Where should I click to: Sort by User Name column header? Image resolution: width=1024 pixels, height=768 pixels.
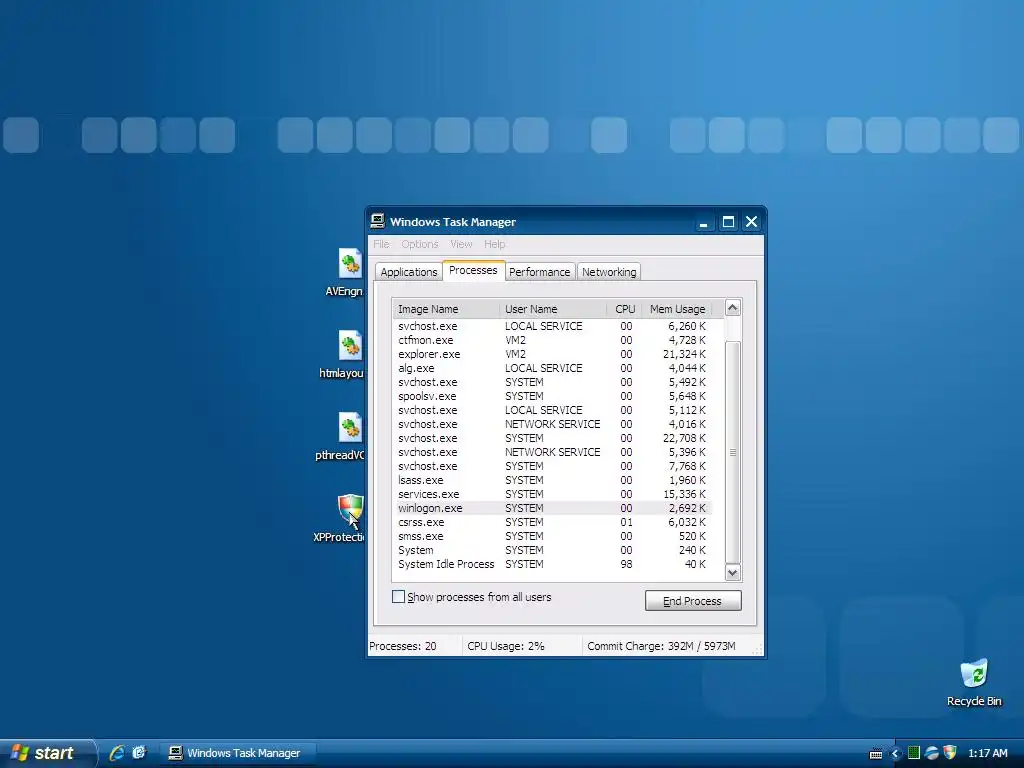(553, 309)
